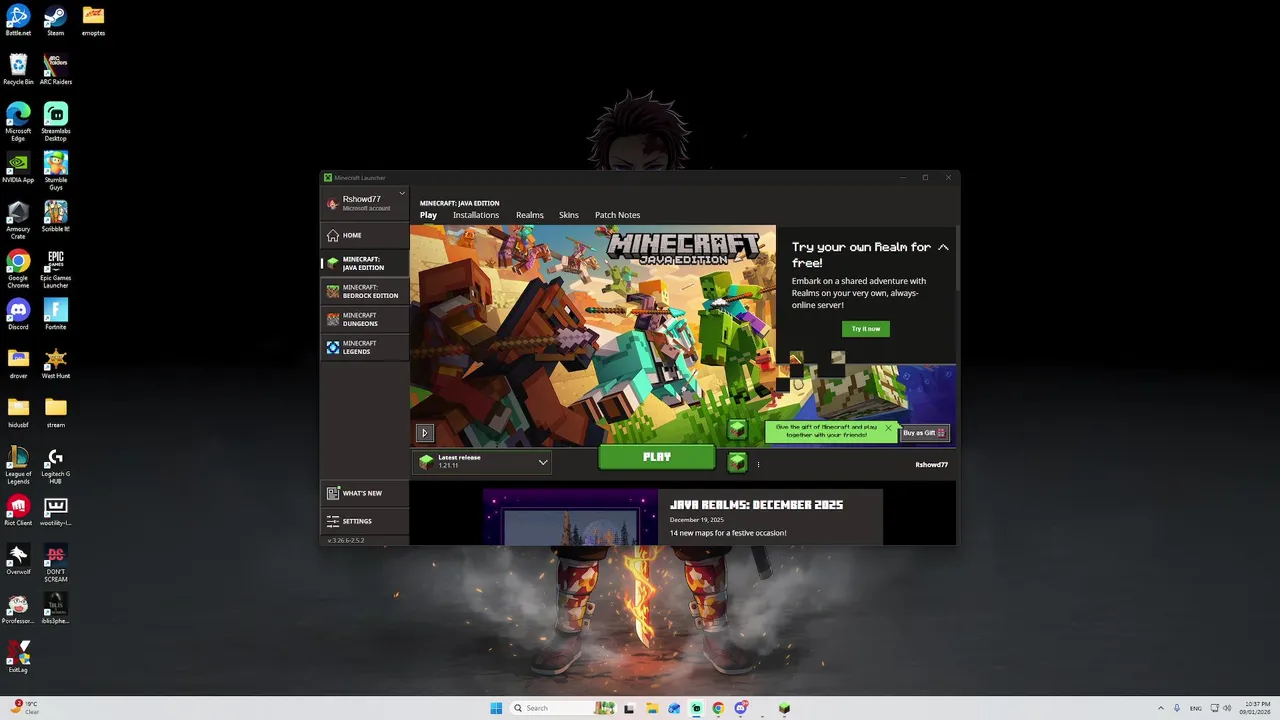Click the Try it now button
Screen dimensions: 1280x720
pyautogui.click(x=866, y=329)
